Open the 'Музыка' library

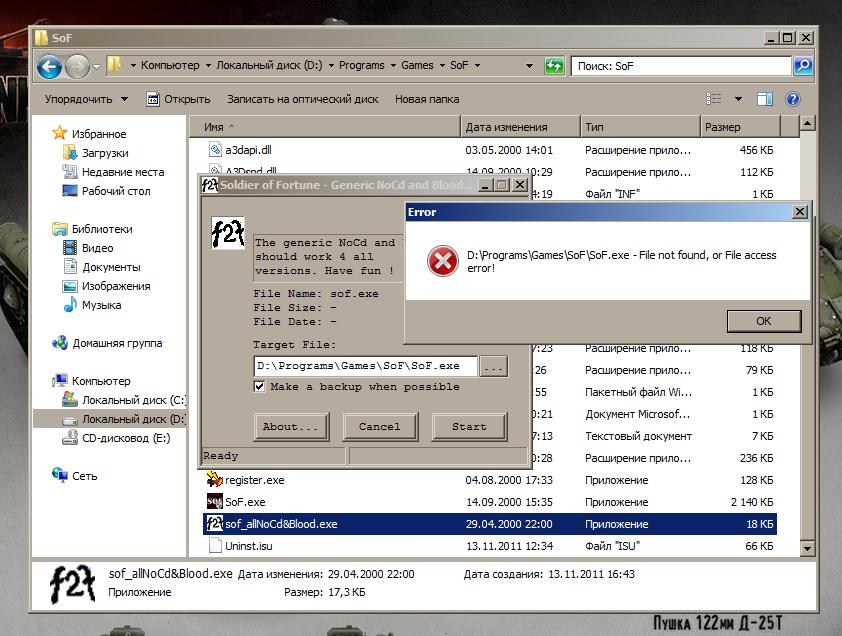pyautogui.click(x=101, y=305)
